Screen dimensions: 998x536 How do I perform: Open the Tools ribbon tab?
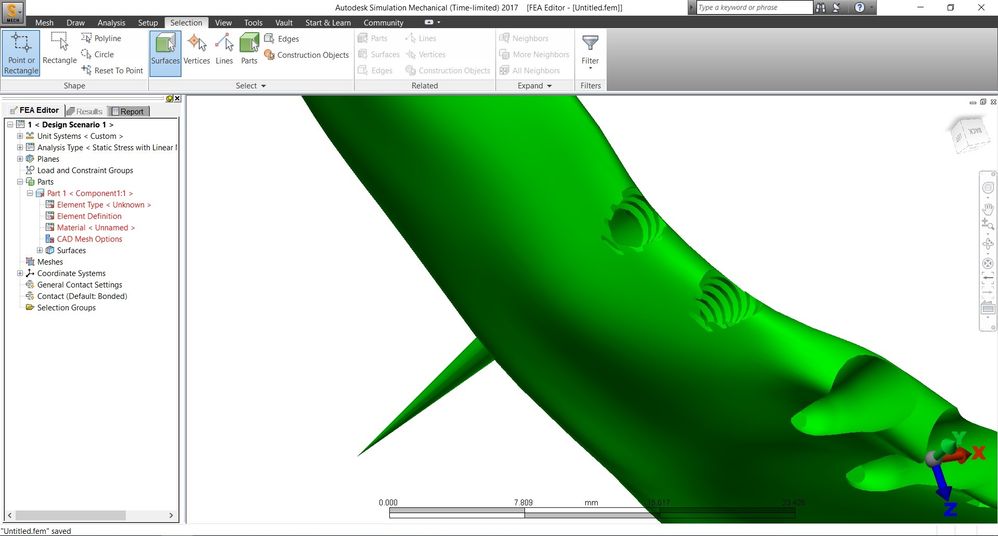pos(253,22)
